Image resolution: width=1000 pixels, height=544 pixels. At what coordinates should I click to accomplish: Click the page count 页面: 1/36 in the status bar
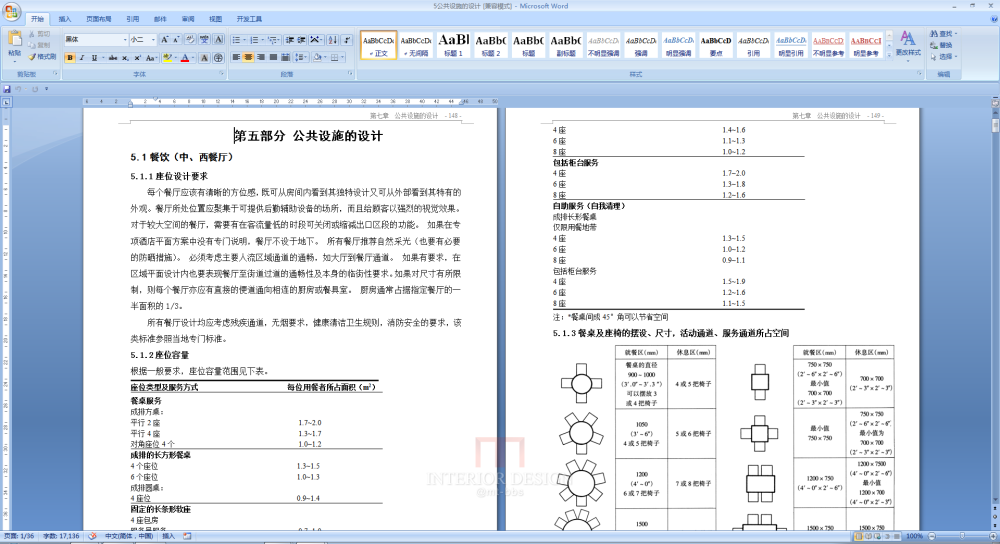[18, 536]
